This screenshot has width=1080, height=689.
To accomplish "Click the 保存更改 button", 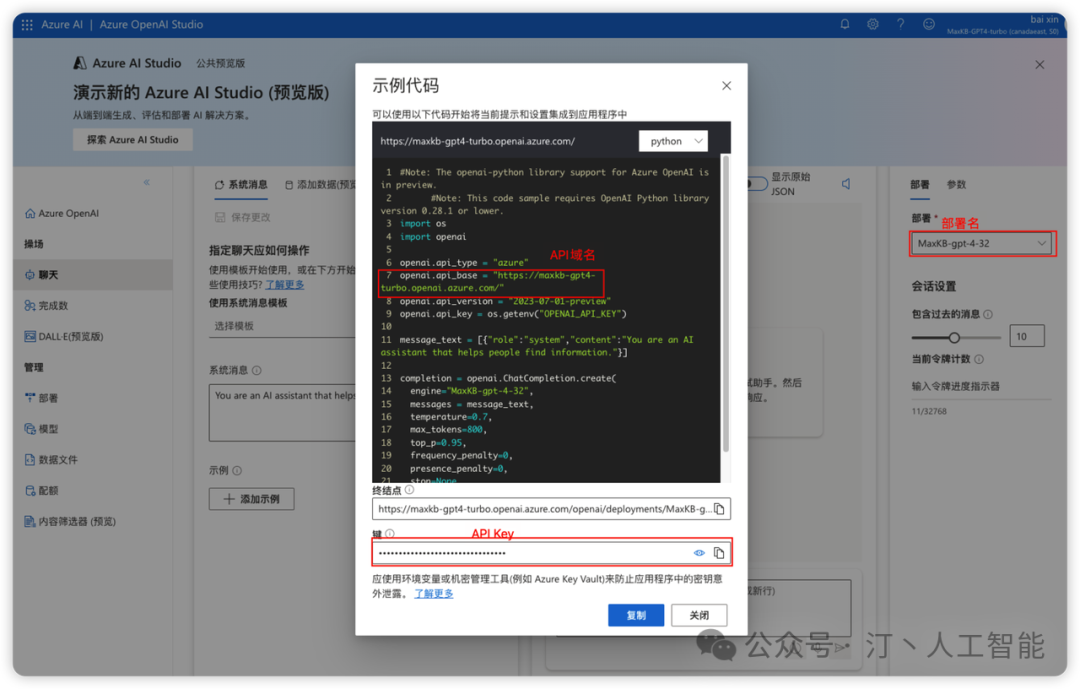I will 242,217.
